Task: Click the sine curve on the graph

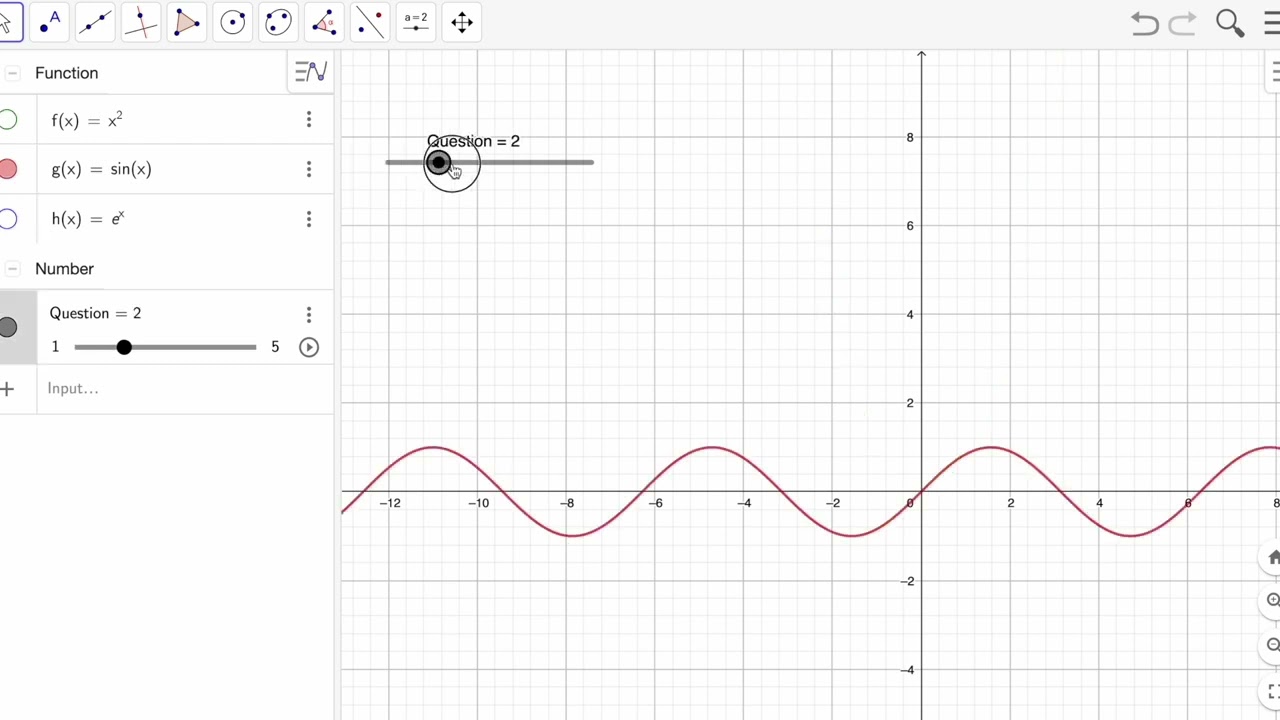Action: click(x=991, y=448)
